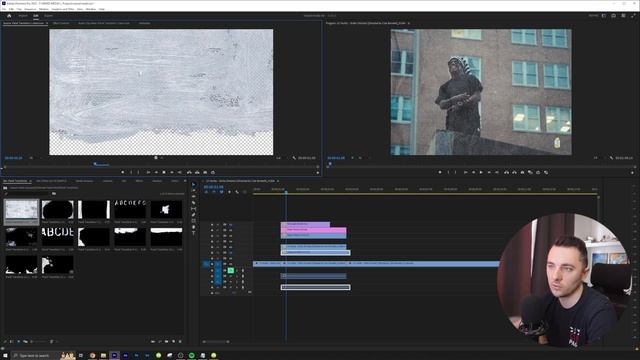Toggle the green active Mute track button
640x360 pixels.
click(231, 270)
